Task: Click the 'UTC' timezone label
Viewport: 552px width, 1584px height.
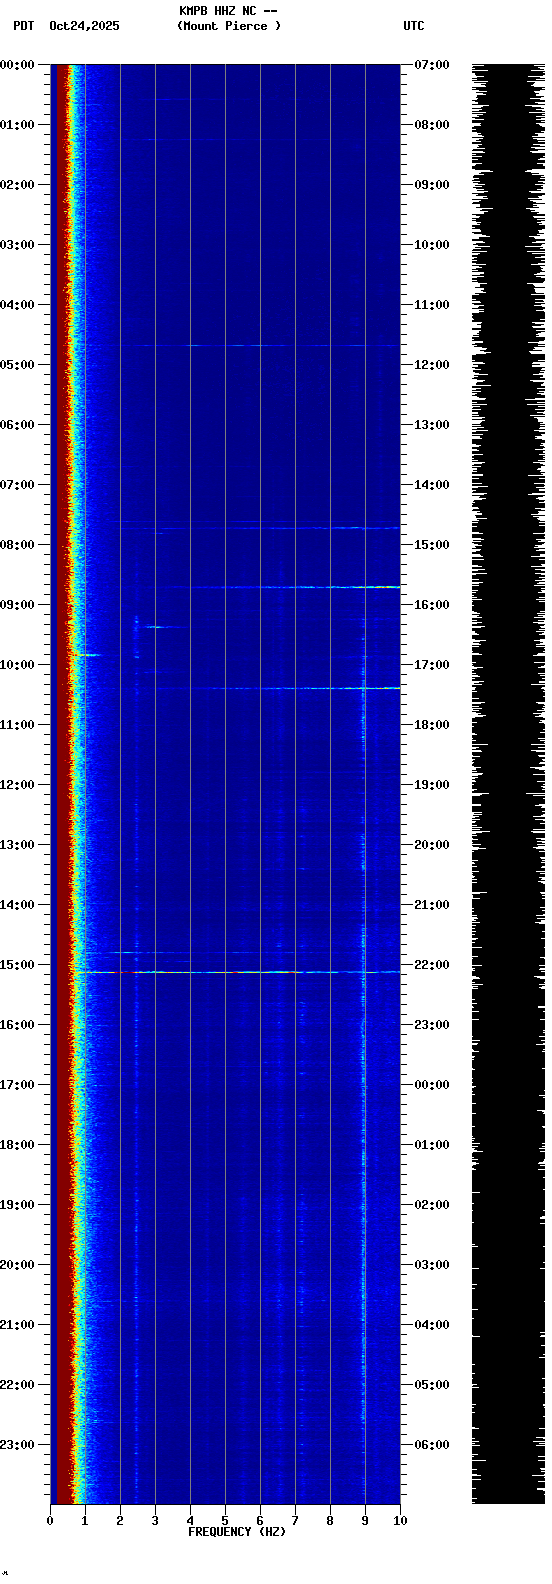Action: (414, 26)
